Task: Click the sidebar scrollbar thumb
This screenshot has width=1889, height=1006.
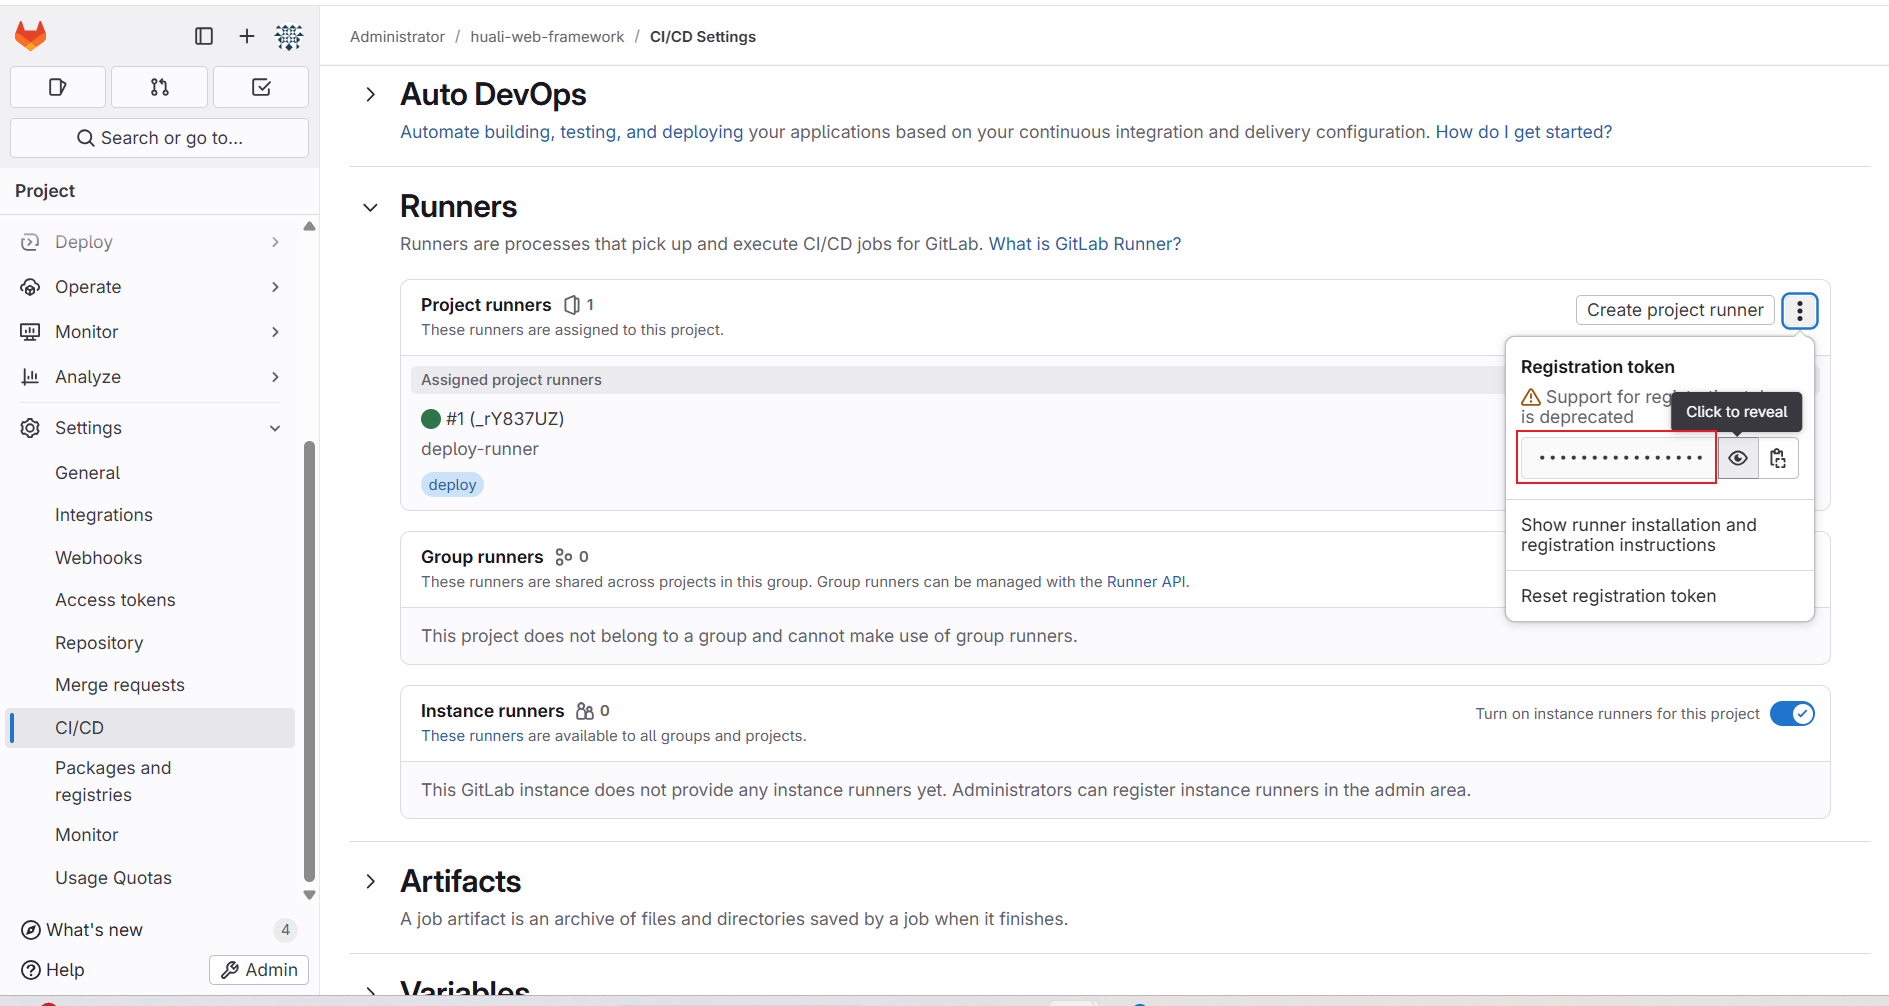Action: click(309, 660)
